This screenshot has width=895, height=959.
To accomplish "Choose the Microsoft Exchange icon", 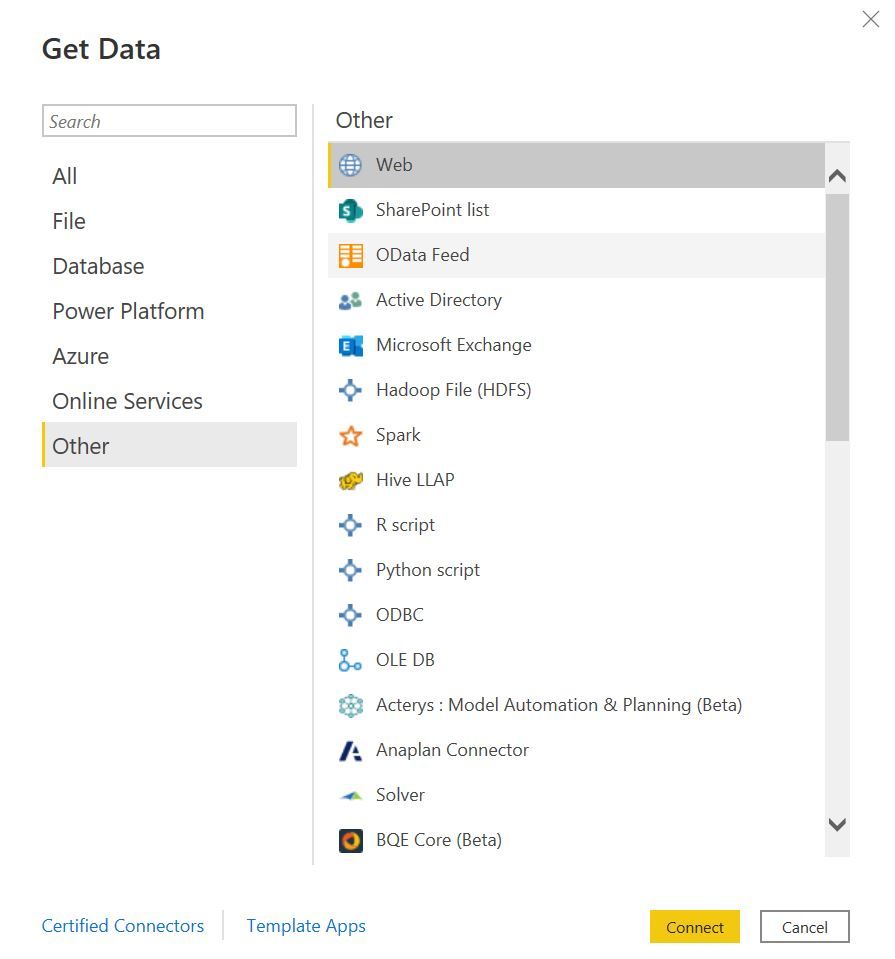I will (350, 345).
